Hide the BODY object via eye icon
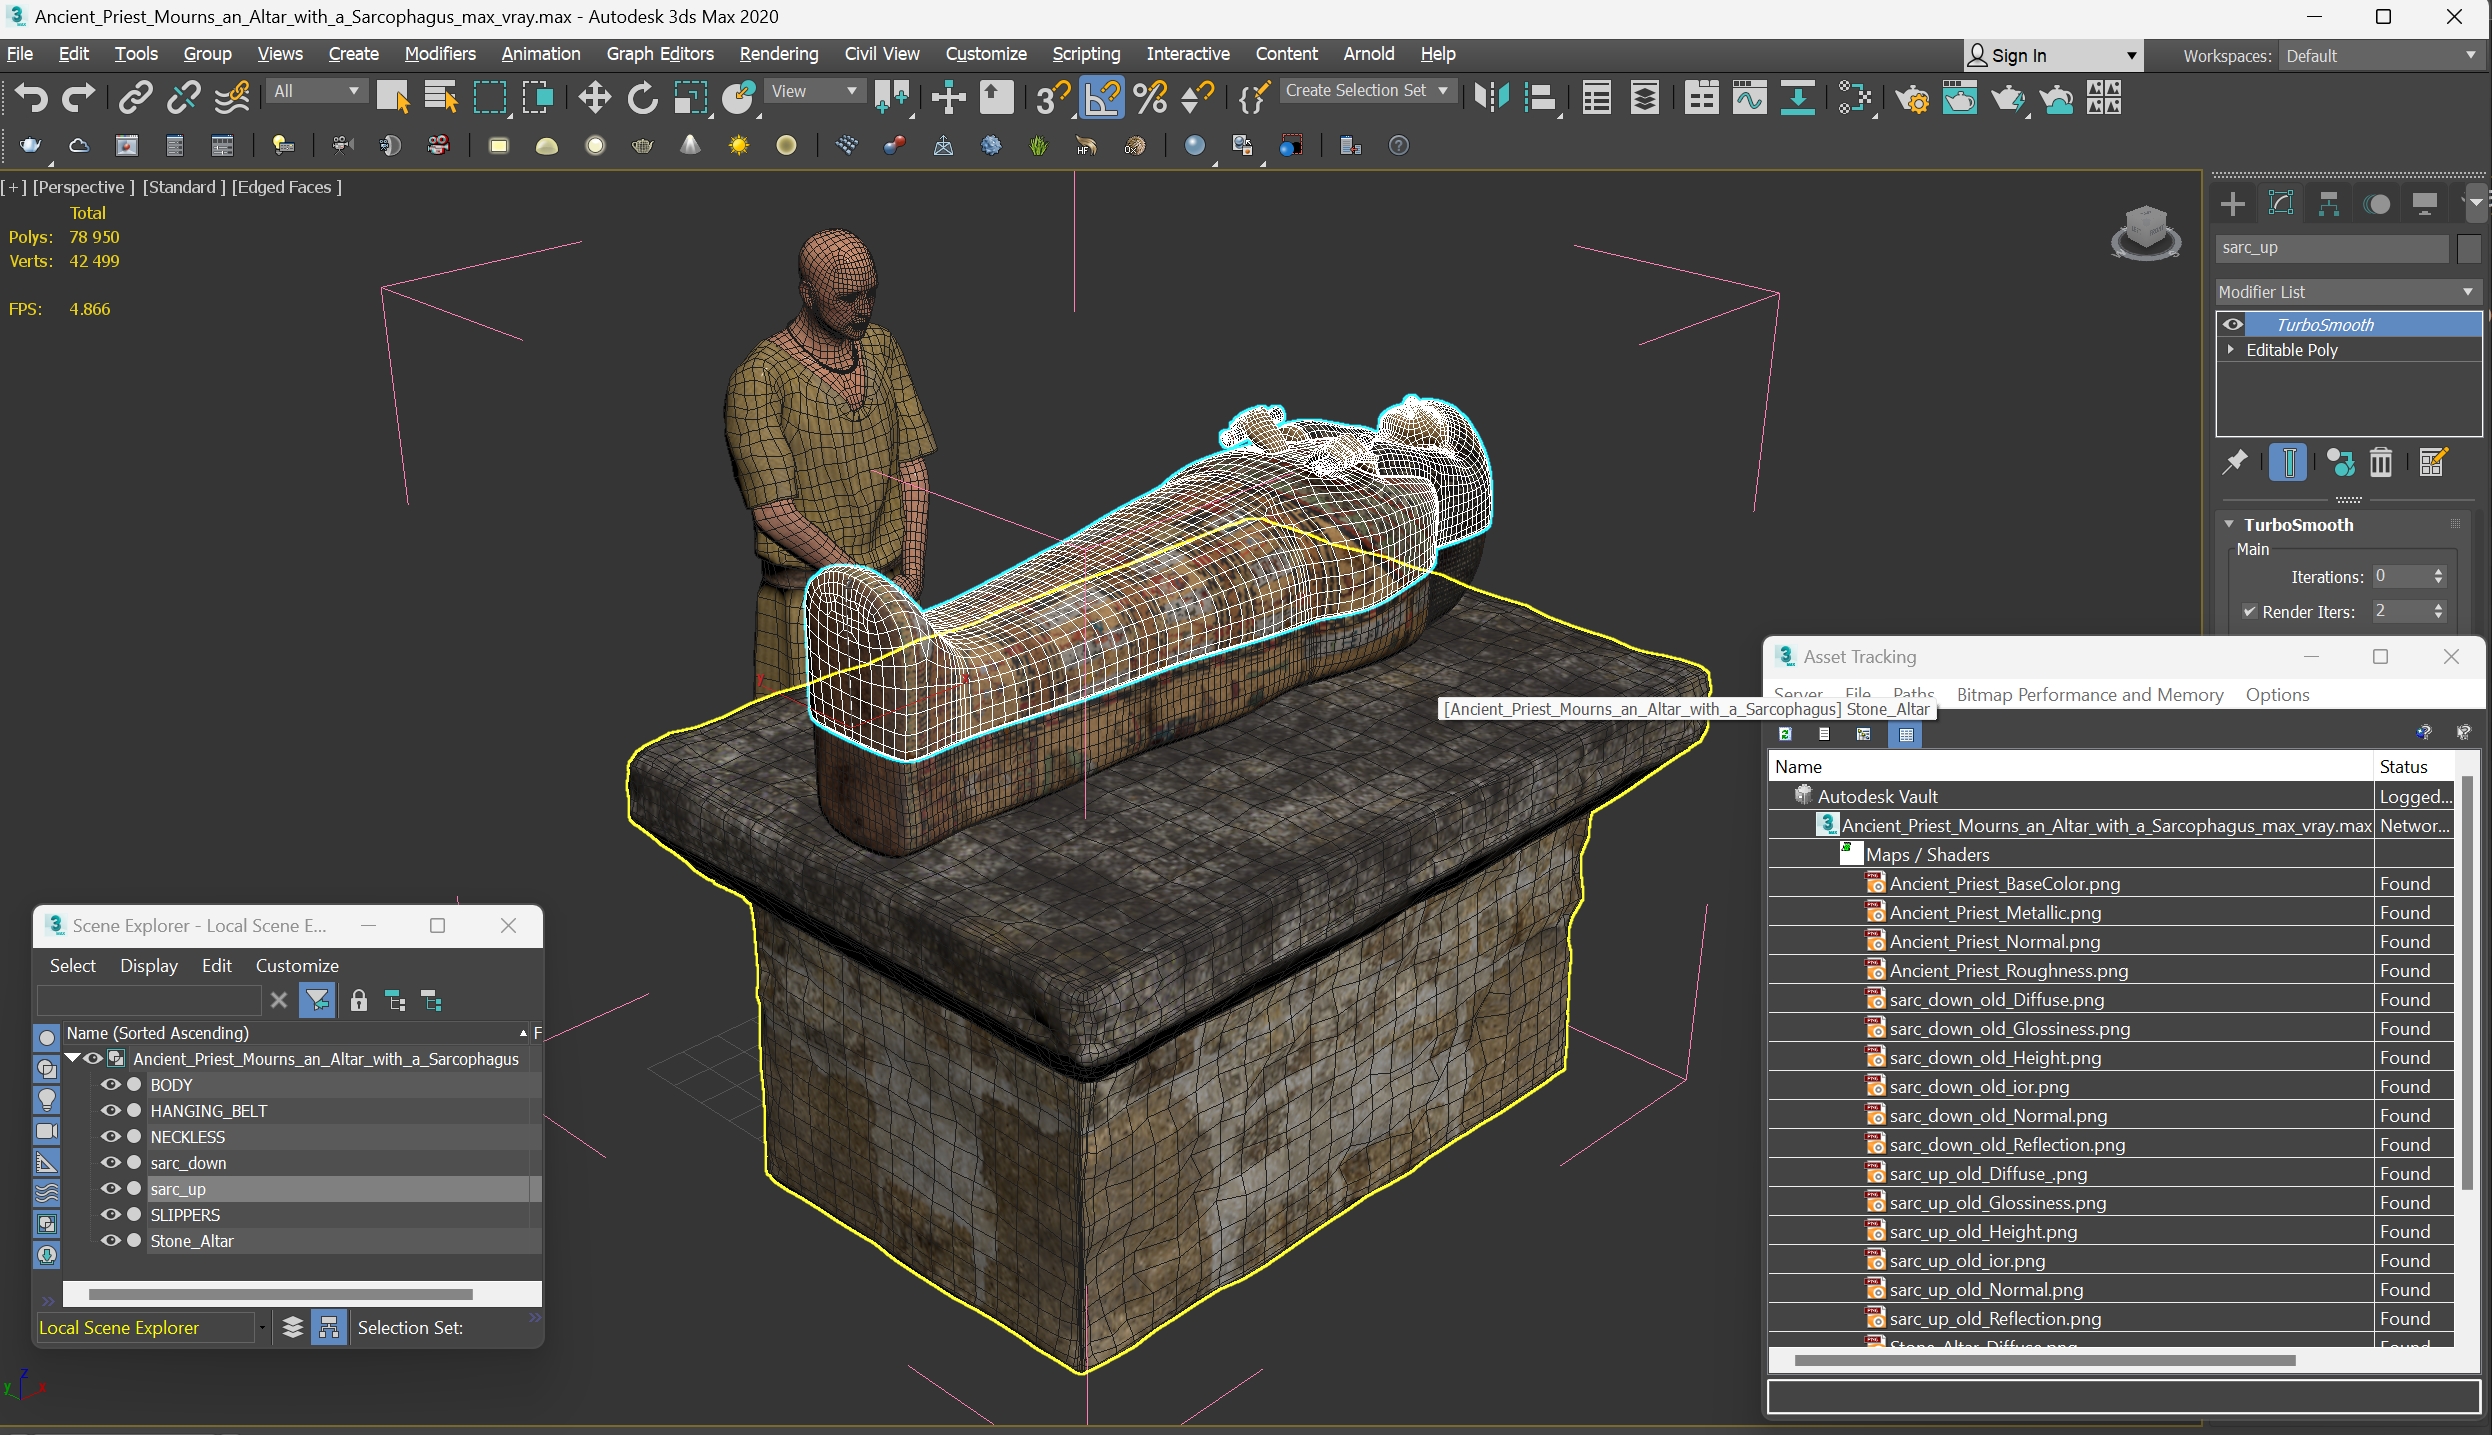The height and width of the screenshot is (1435, 2492). (x=110, y=1085)
